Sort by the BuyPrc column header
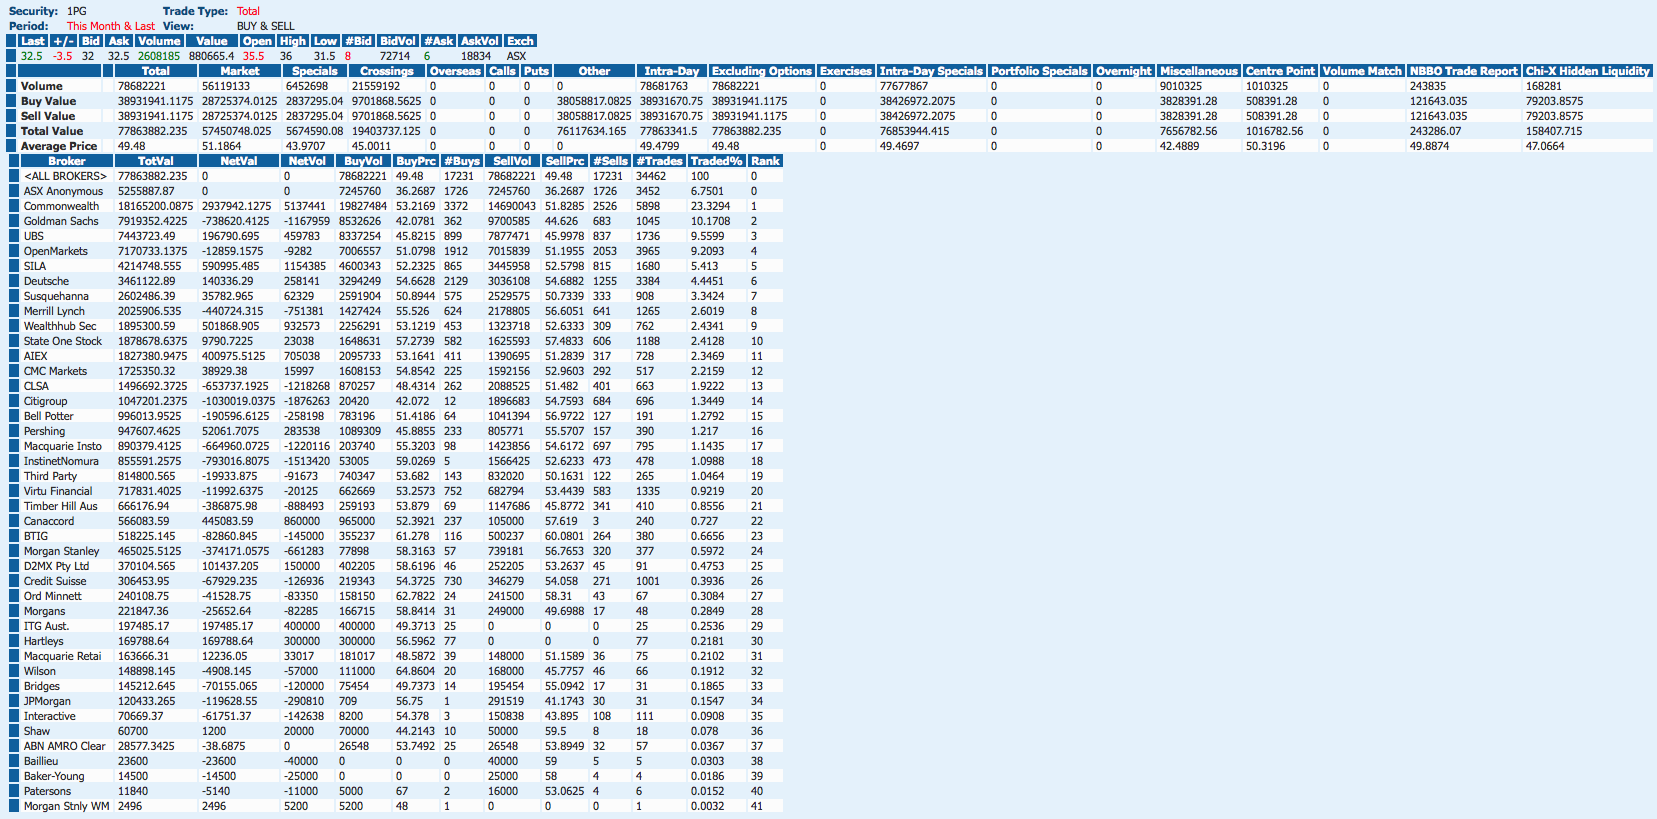Viewport: 1657px width, 819px height. pos(416,161)
